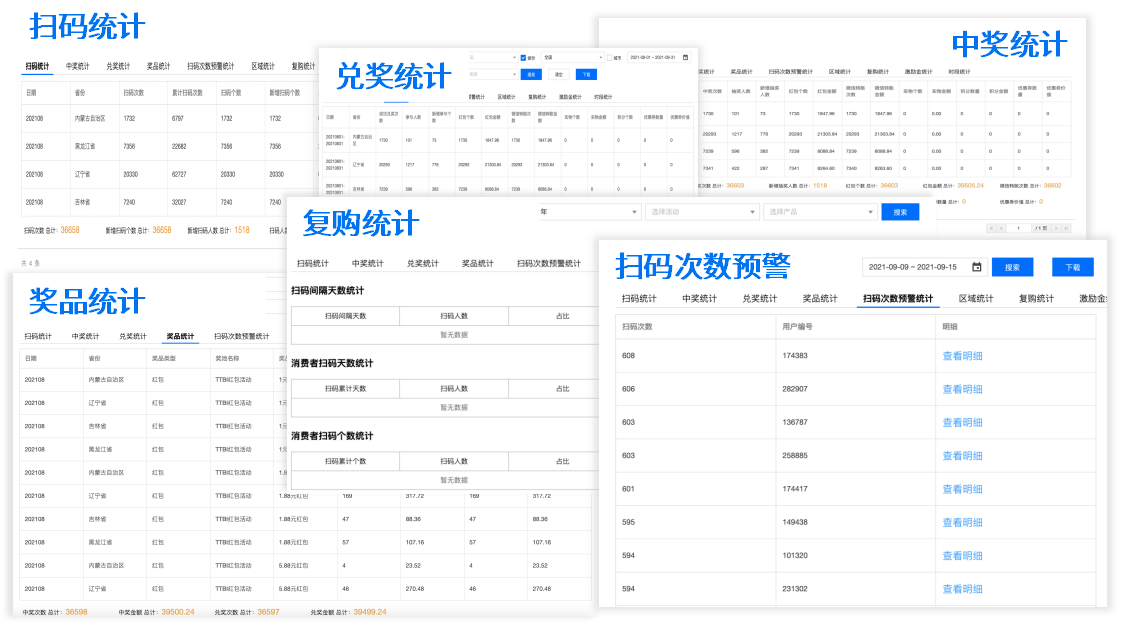The image size is (1122, 624).
Task: Click 搜索 button beside 2021-09-09 date range
Action: point(1012,267)
